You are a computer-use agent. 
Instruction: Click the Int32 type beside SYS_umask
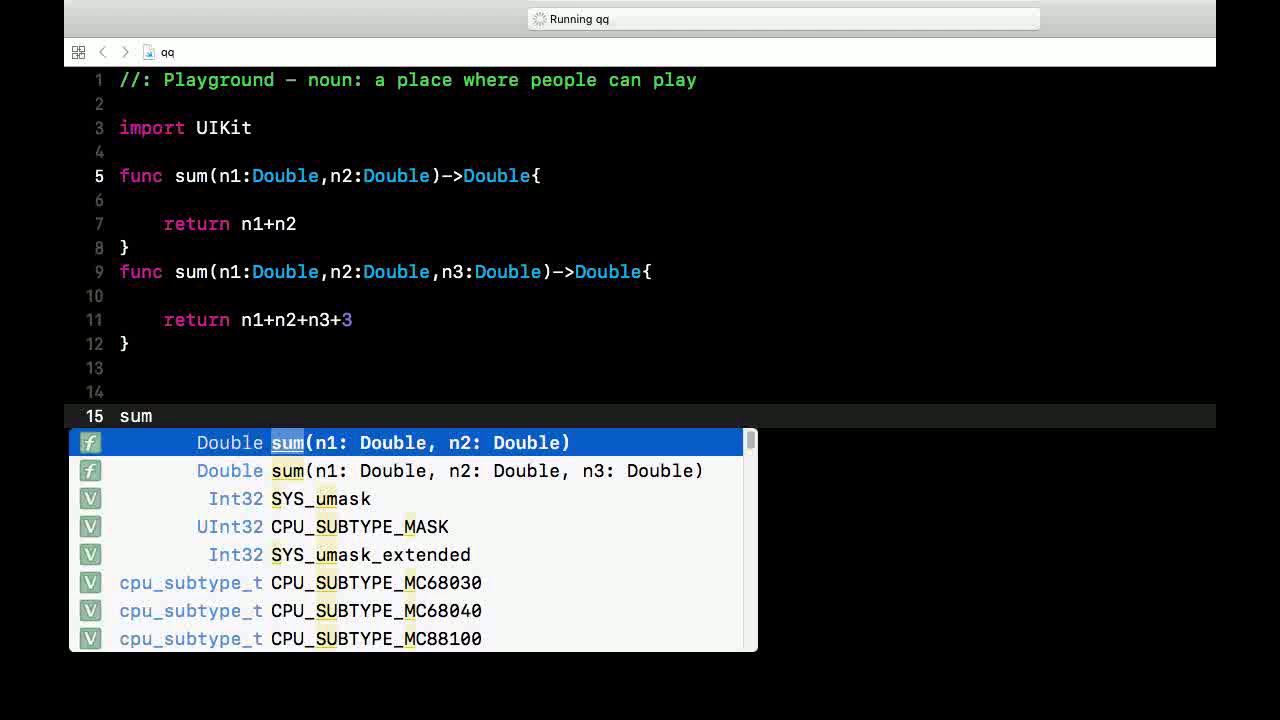(236, 499)
